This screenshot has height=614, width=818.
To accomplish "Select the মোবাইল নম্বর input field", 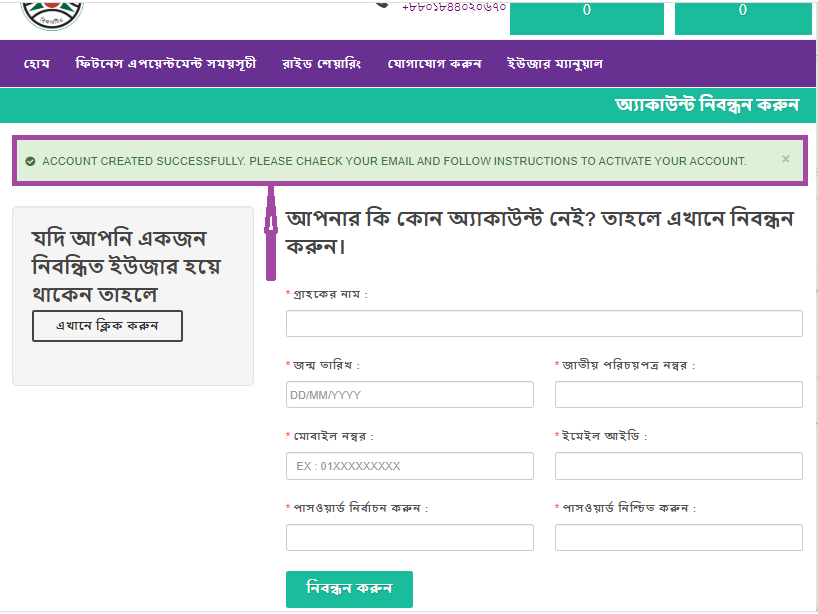I will [x=410, y=466].
